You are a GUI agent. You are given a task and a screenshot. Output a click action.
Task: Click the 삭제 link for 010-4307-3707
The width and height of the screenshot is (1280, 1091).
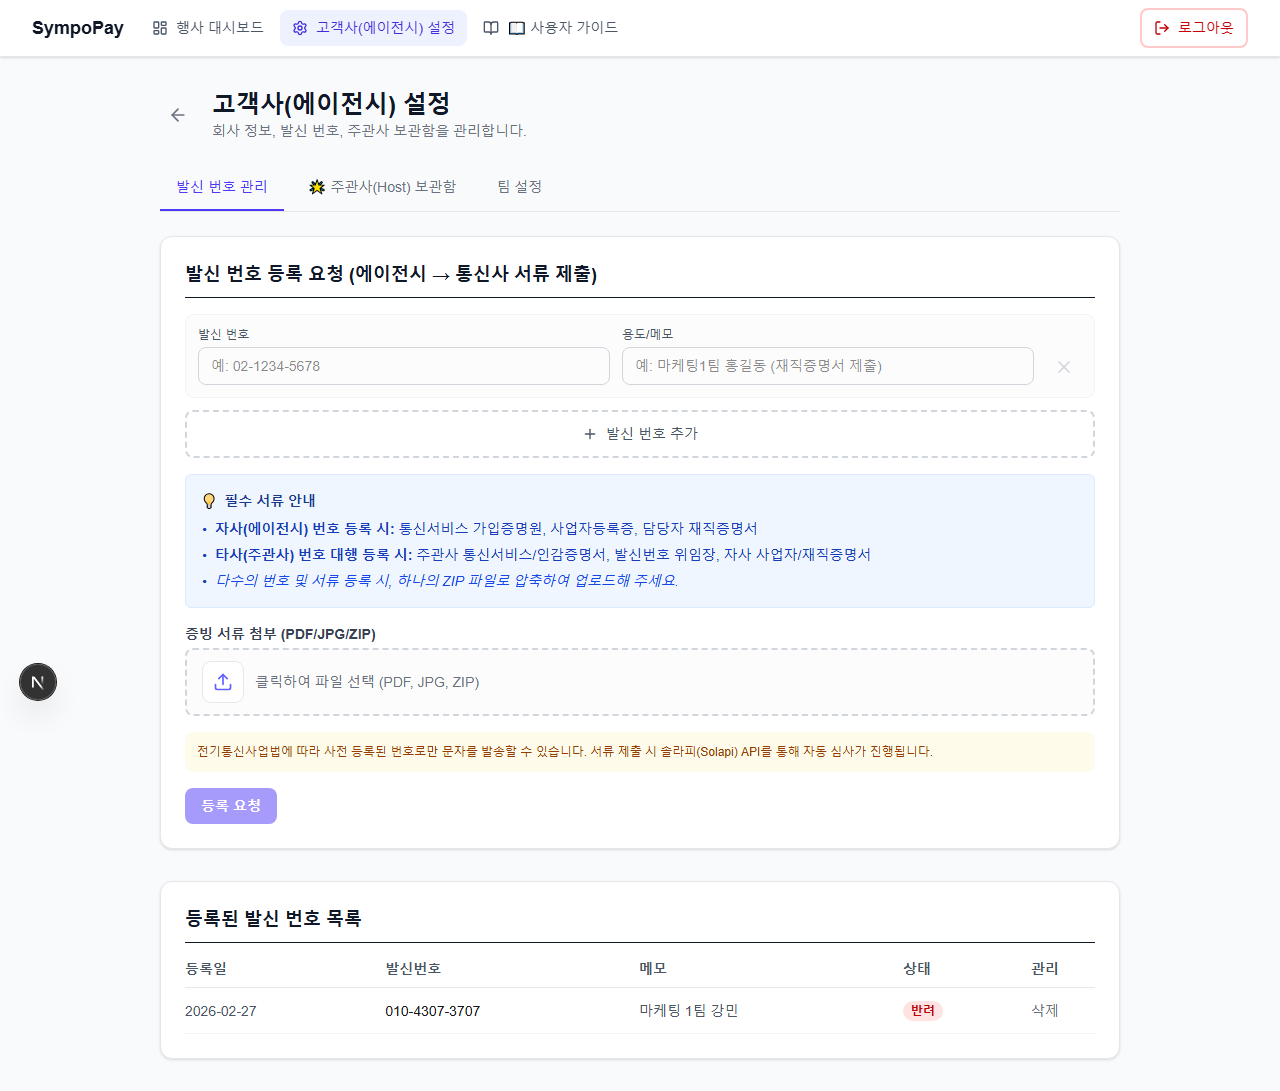[1044, 1011]
